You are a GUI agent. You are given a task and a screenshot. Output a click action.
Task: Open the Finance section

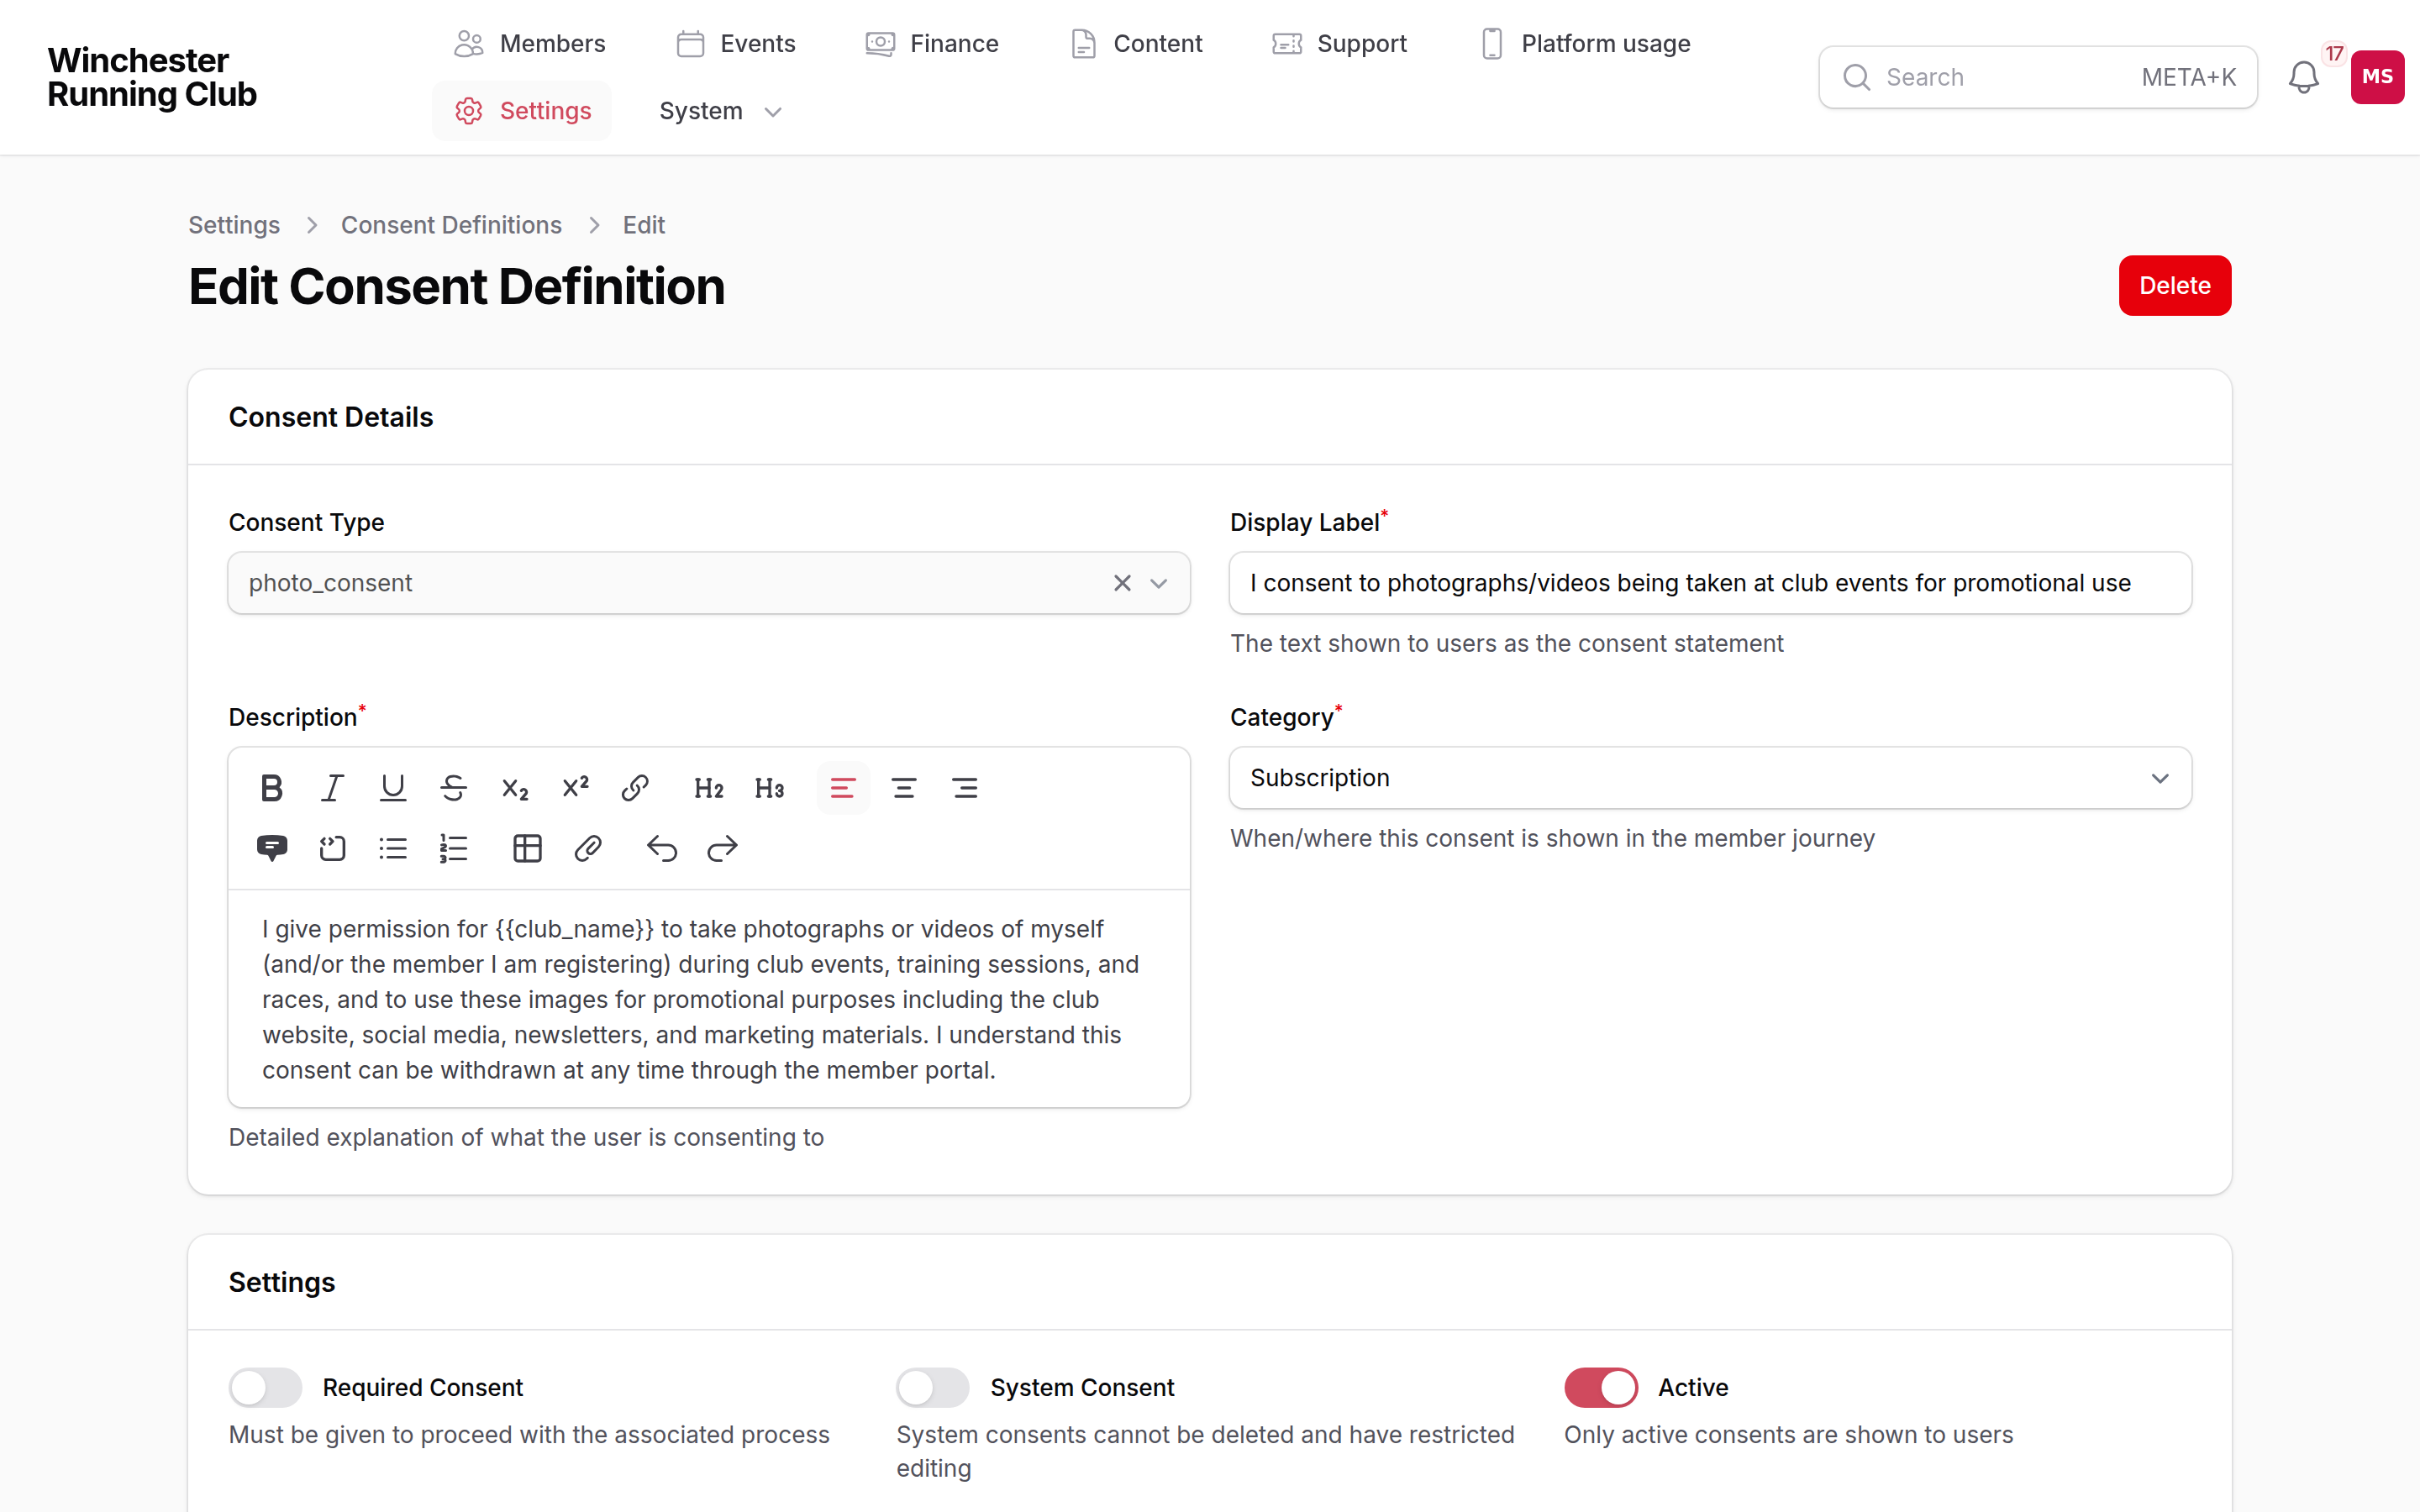coord(932,44)
